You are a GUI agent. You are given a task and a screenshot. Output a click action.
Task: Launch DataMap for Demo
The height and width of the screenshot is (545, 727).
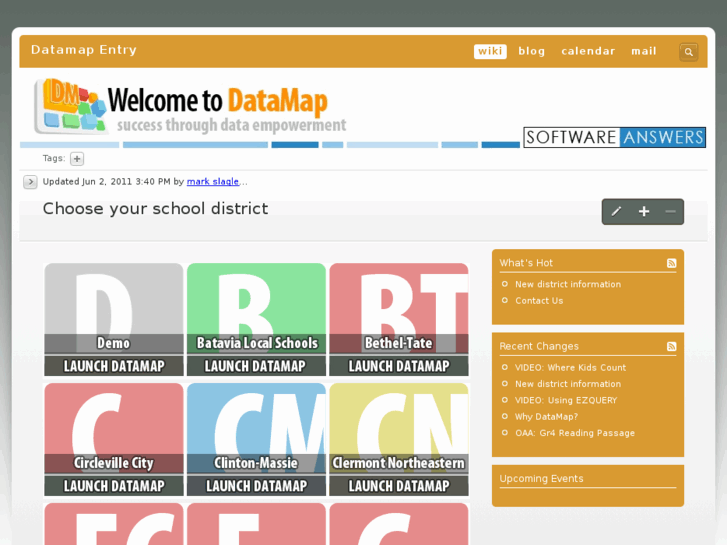(114, 366)
